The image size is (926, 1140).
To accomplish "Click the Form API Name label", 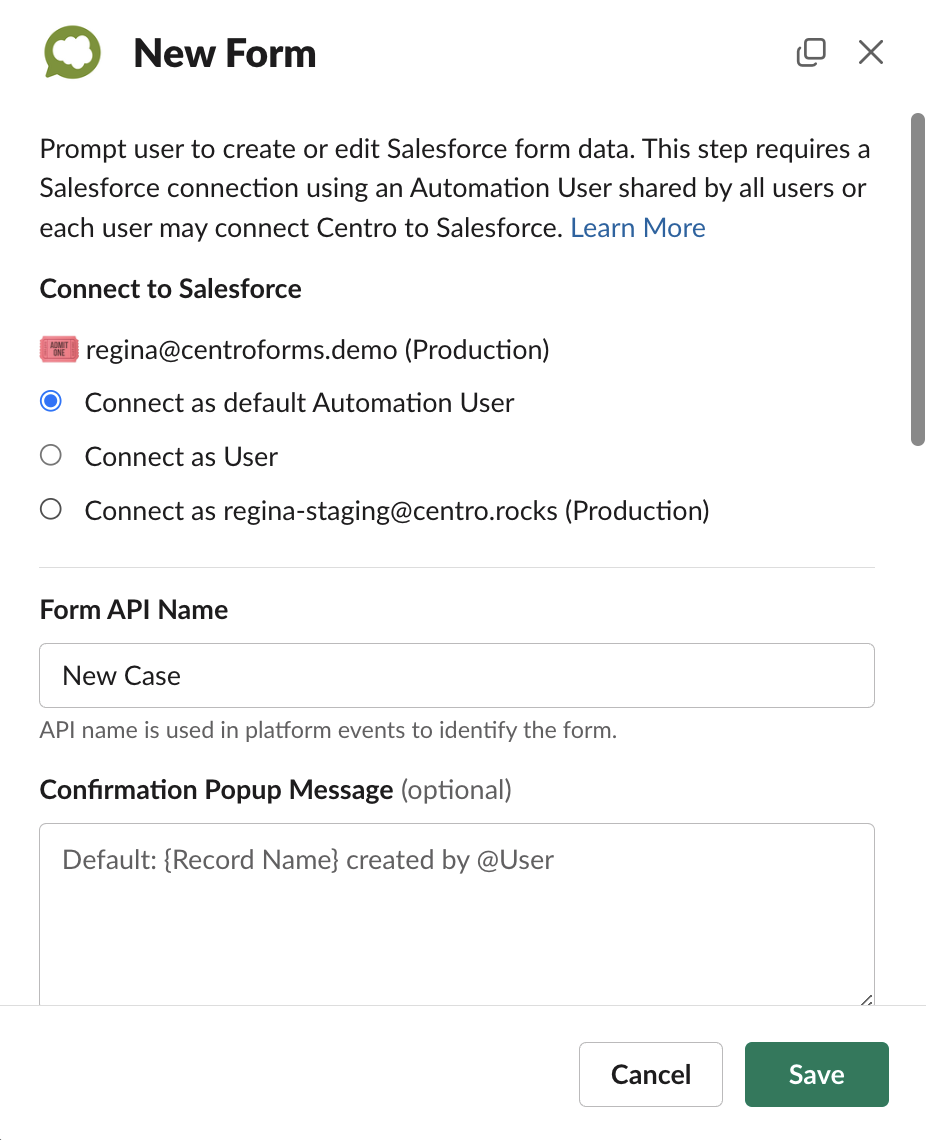I will coord(134,609).
